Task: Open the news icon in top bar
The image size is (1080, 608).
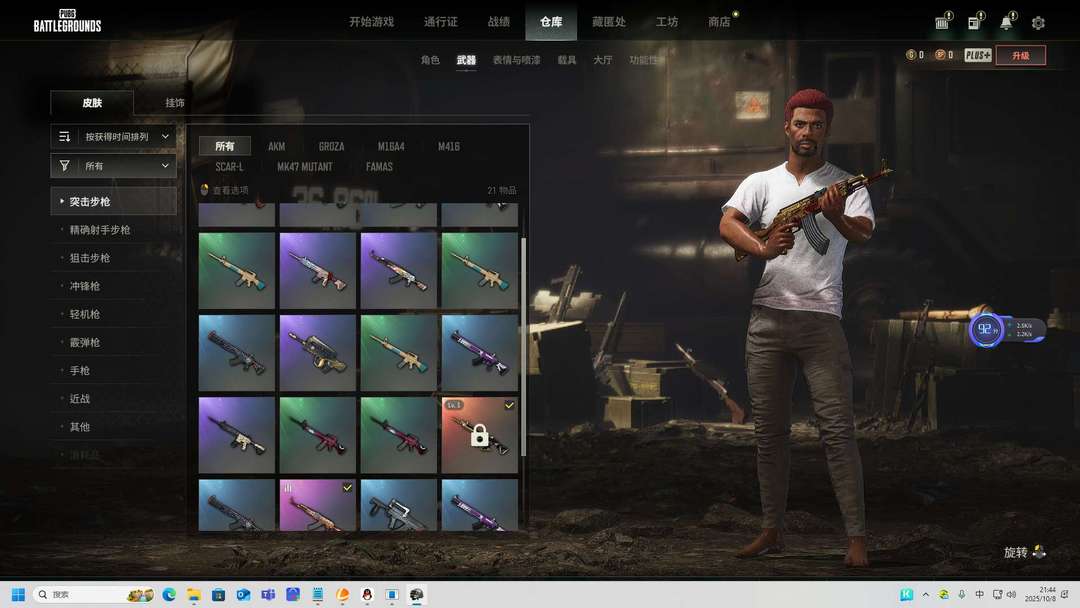Action: [974, 23]
